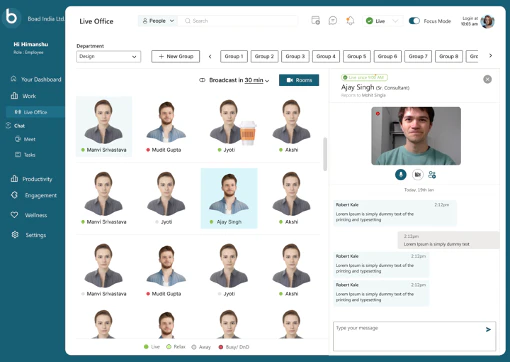Select highlighted Ajay Singh avatar card

click(229, 198)
